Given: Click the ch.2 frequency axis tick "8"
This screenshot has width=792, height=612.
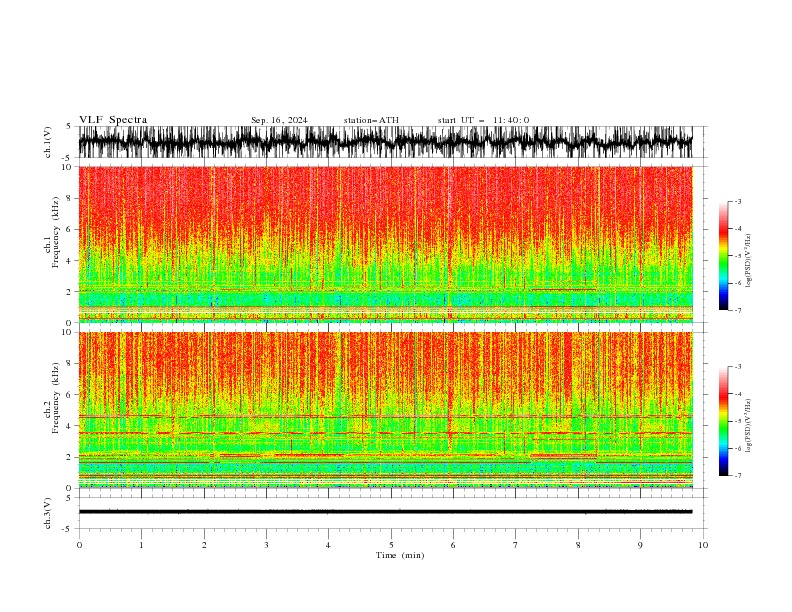Looking at the screenshot, I should point(69,364).
